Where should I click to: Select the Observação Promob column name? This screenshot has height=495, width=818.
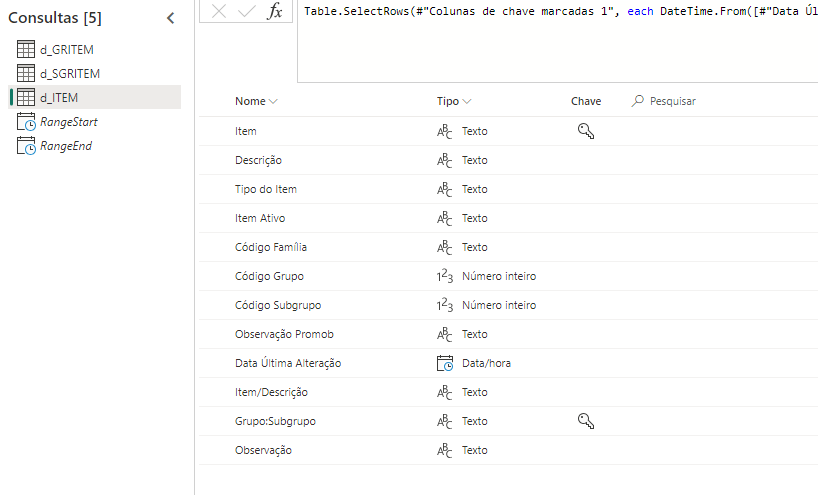tap(284, 334)
